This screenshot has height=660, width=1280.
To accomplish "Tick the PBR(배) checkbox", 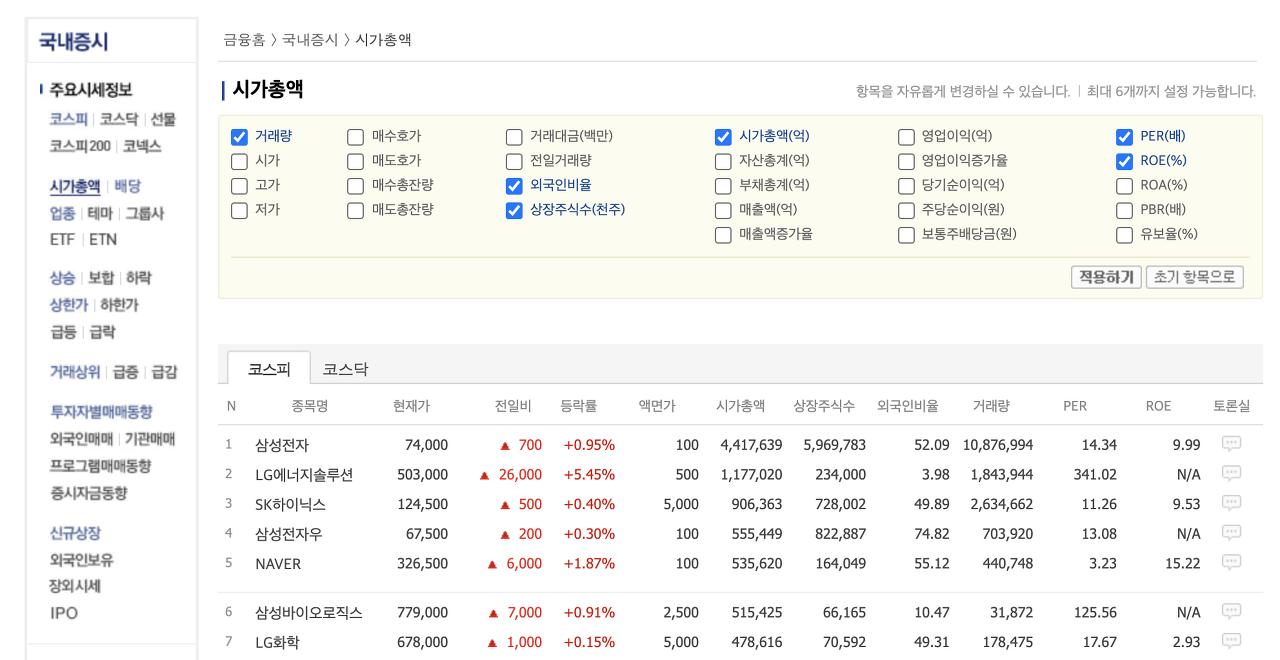I will pyautogui.click(x=1124, y=210).
